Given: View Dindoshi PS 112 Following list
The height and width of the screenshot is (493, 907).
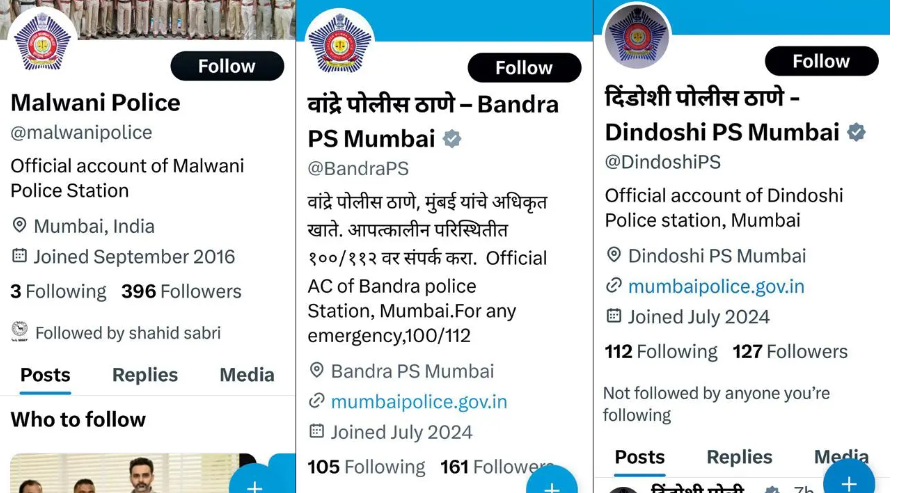Looking at the screenshot, I should click(661, 351).
